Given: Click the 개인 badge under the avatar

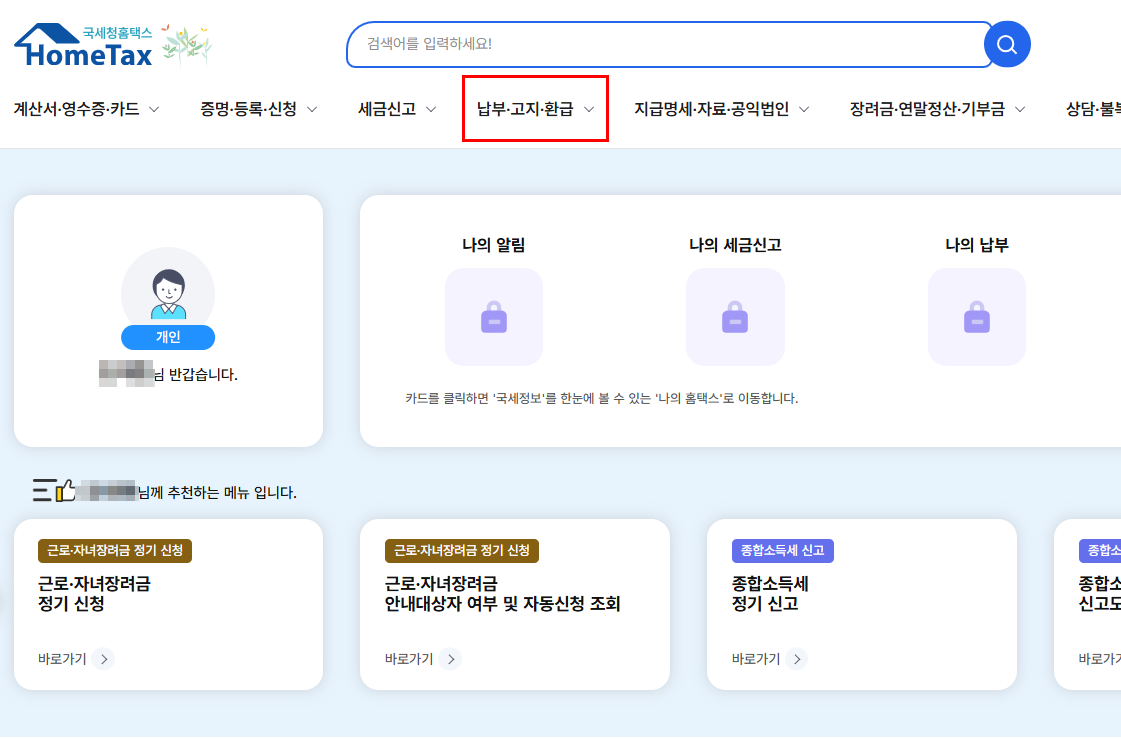Looking at the screenshot, I should 168,337.
